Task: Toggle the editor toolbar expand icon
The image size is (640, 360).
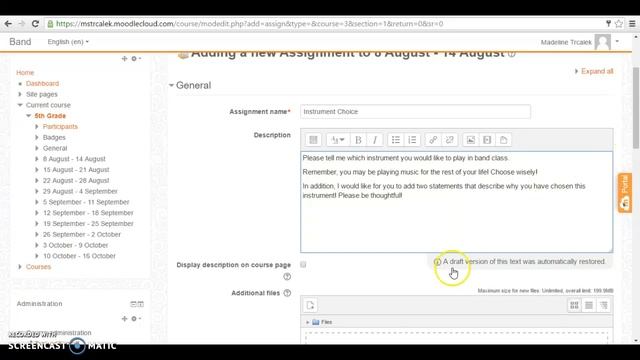Action: [x=313, y=140]
